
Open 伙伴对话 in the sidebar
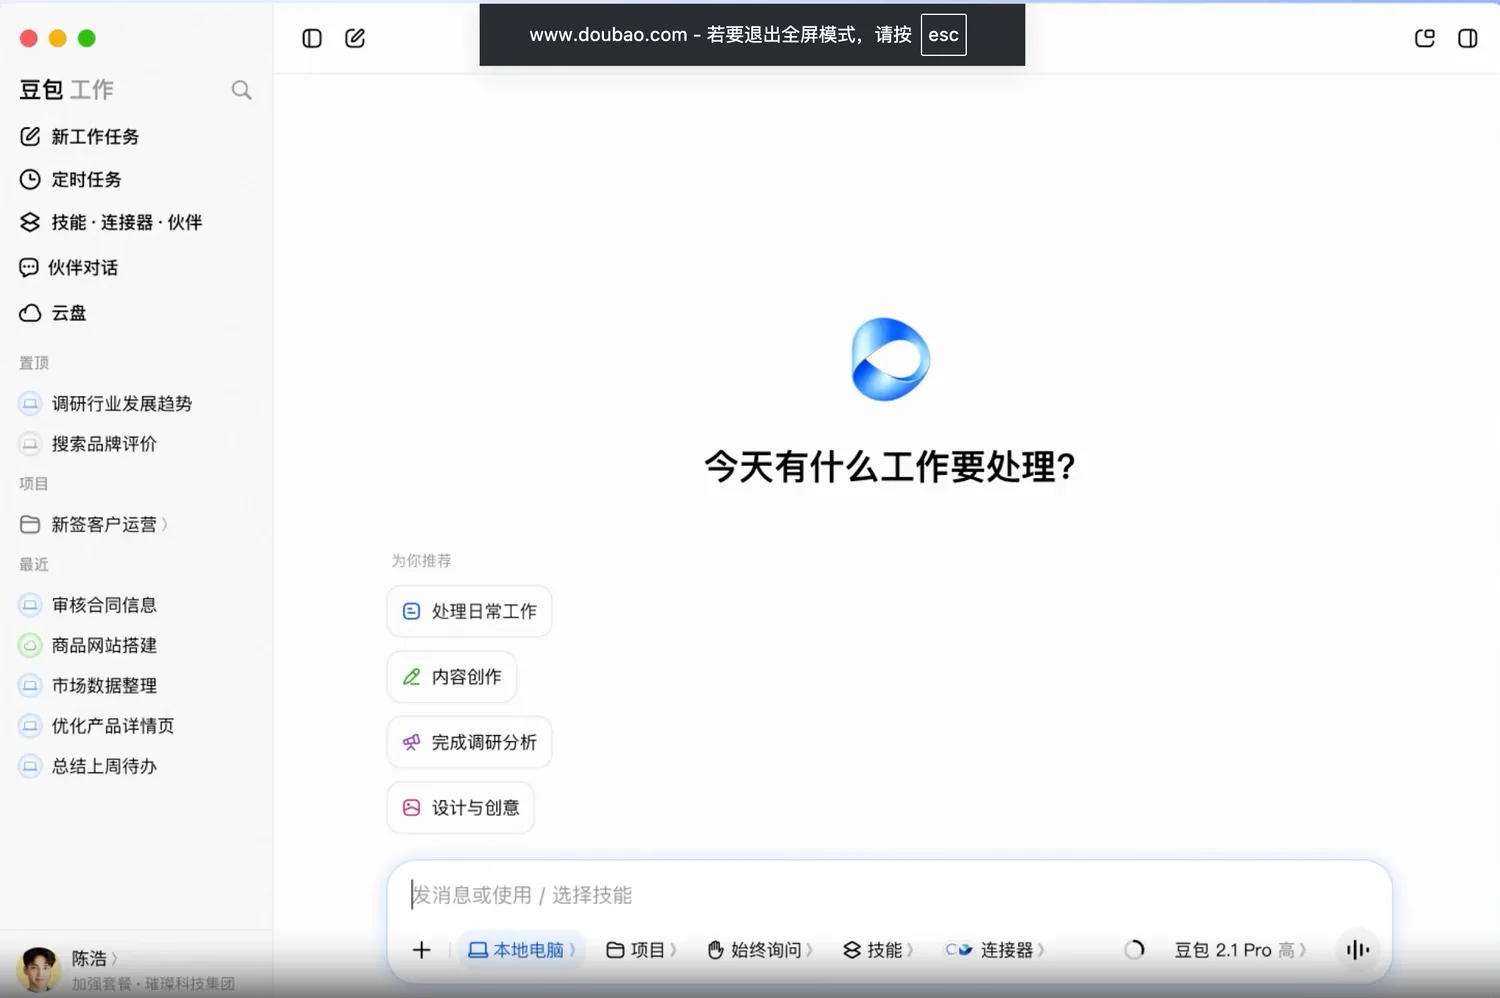click(69, 268)
